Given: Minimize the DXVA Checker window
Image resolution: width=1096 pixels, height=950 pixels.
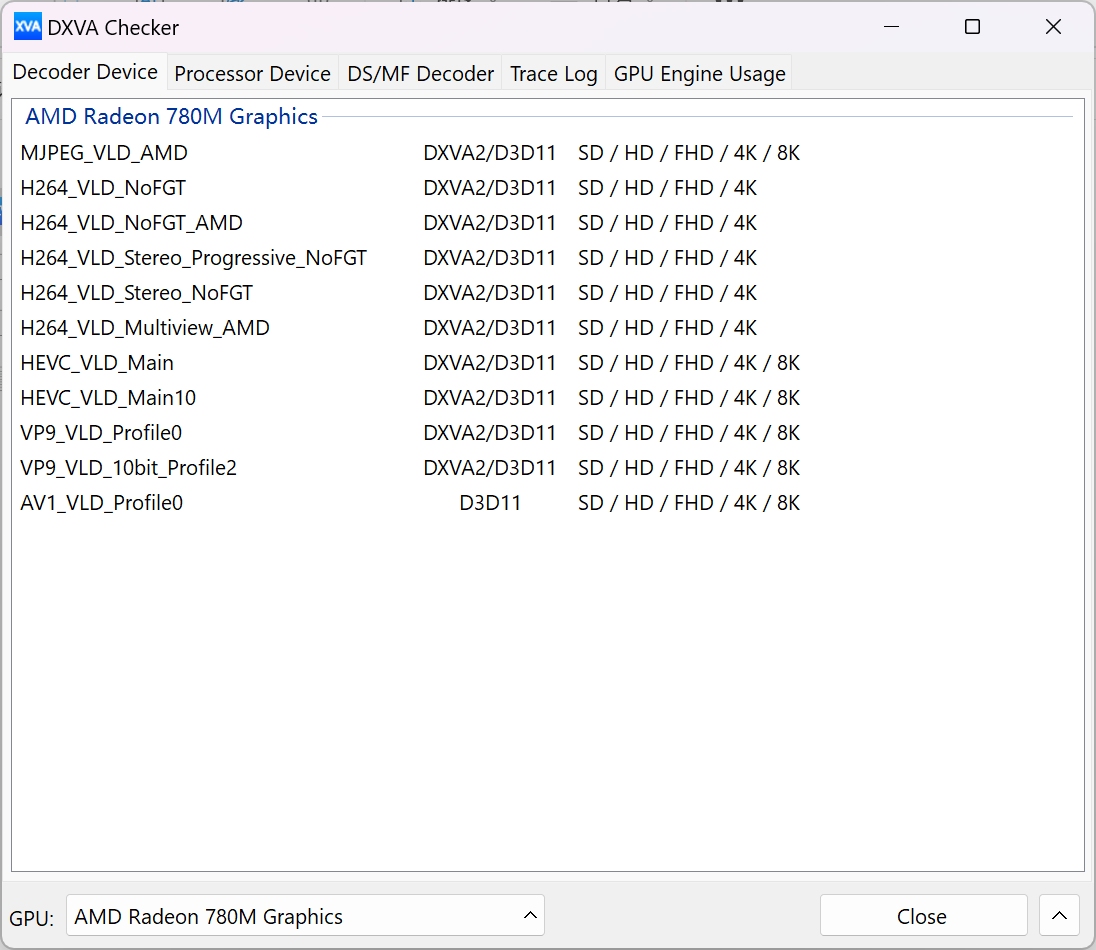Looking at the screenshot, I should pyautogui.click(x=891, y=27).
